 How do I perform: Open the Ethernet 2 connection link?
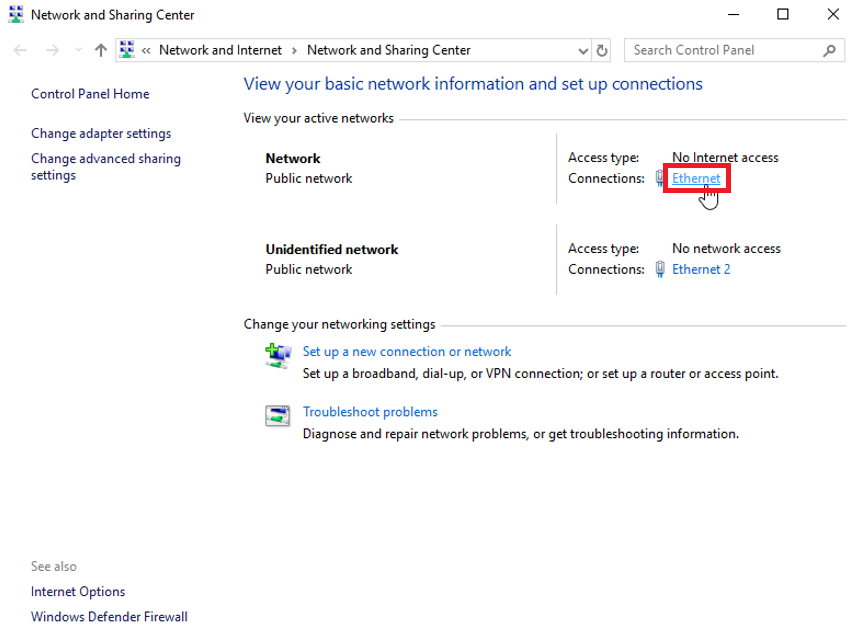point(701,269)
